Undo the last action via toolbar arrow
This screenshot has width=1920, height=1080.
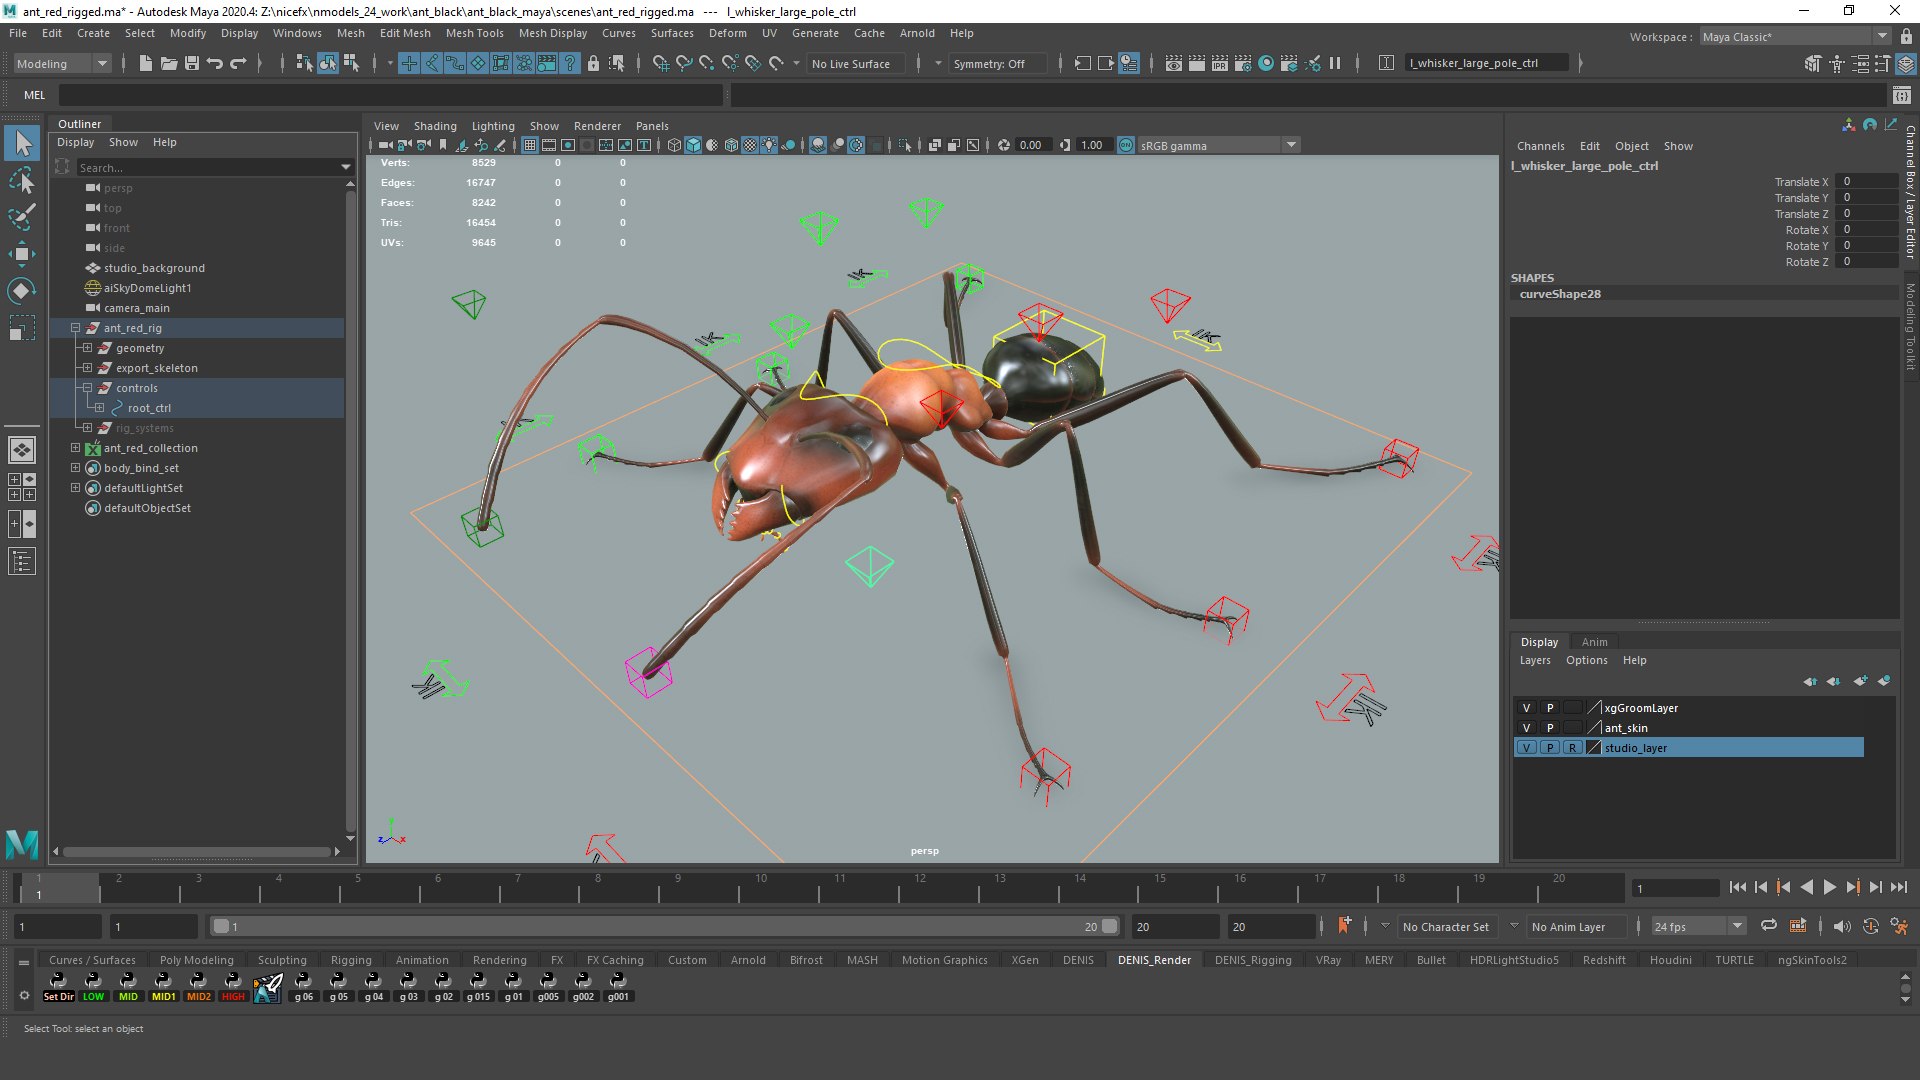coord(214,63)
